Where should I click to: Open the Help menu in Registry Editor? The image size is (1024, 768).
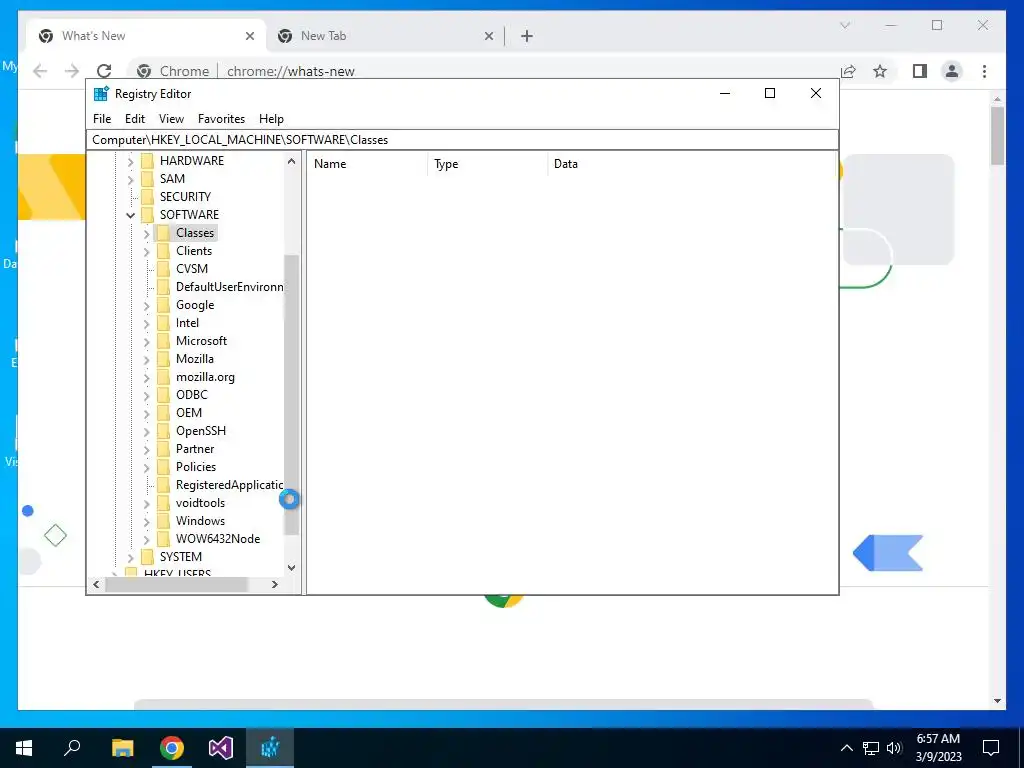(x=271, y=119)
